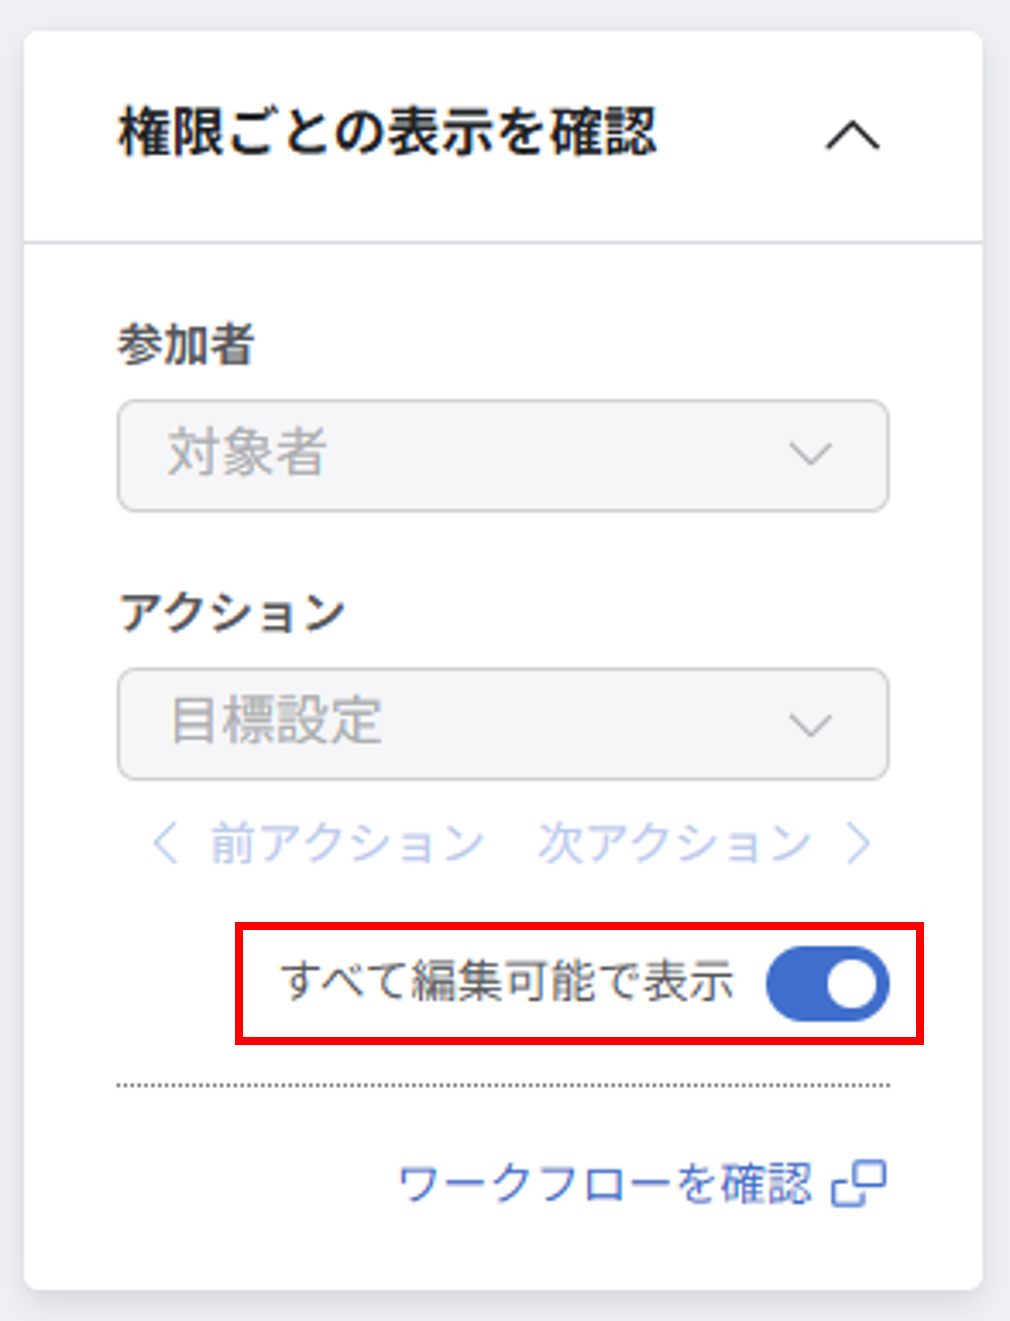Click the down arrow in 目標設定 field
The height and width of the screenshot is (1321, 1010).
point(810,724)
